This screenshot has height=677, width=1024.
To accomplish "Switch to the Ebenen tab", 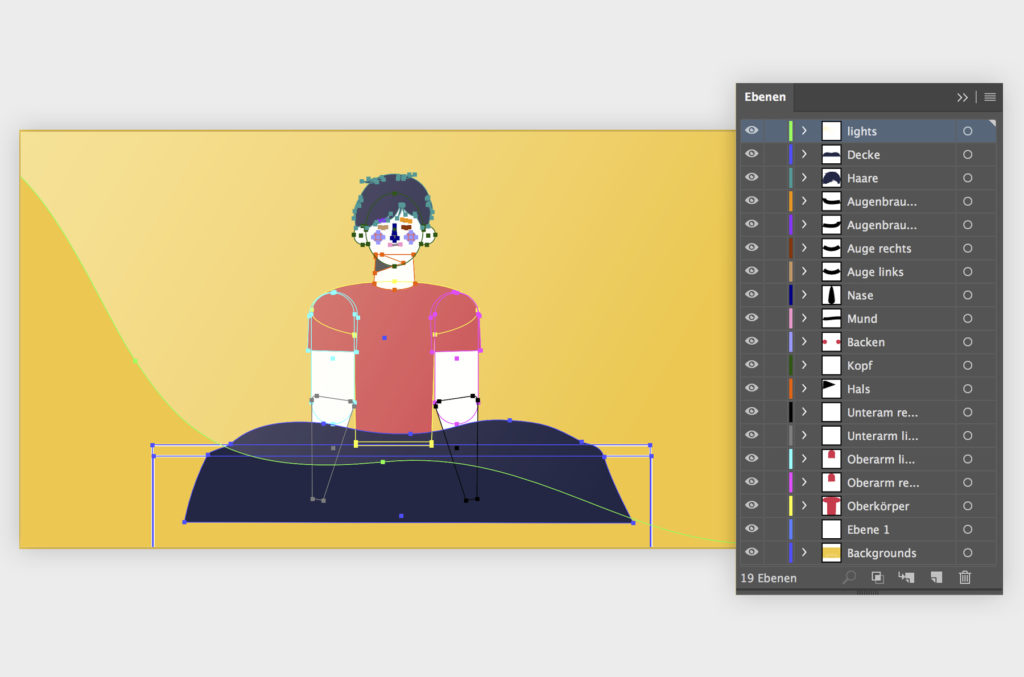I will pyautogui.click(x=765, y=97).
